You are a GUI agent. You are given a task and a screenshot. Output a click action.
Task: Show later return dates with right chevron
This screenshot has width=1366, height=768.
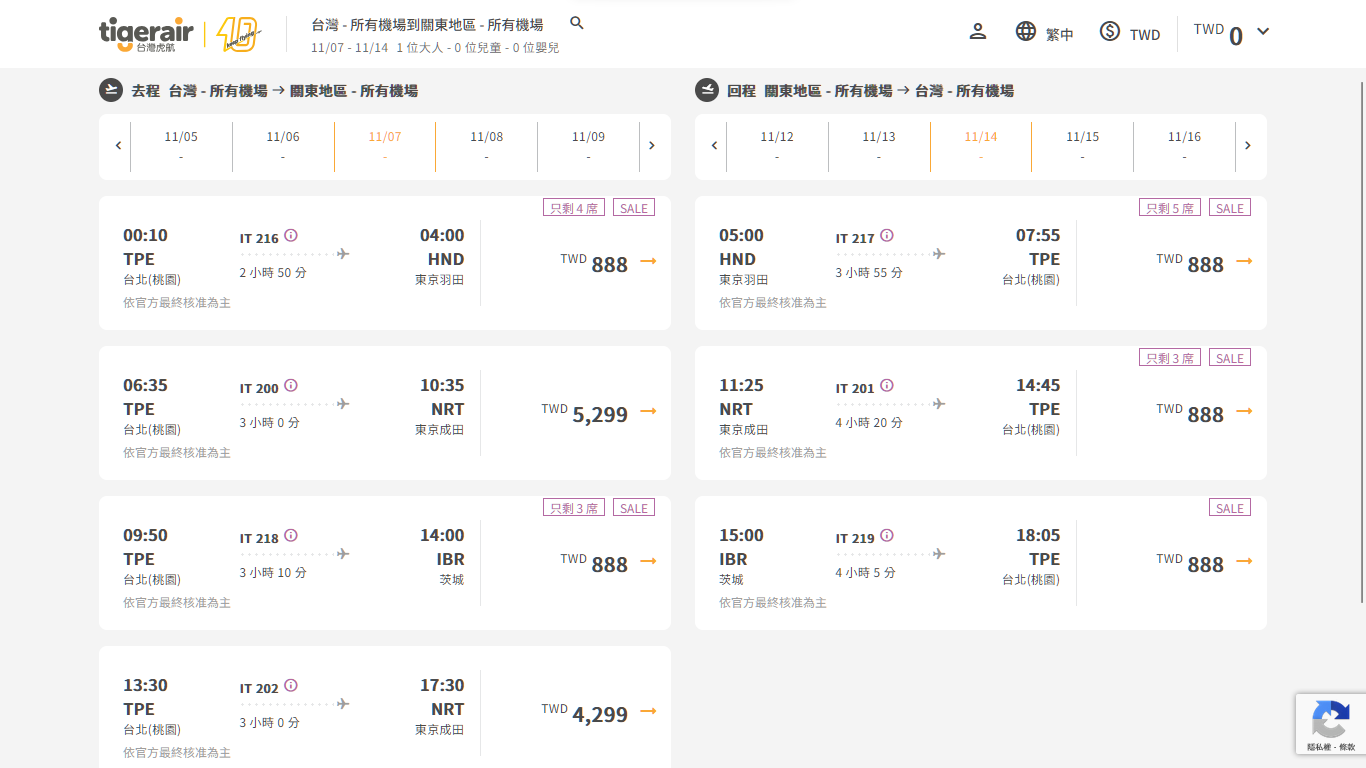tap(1248, 146)
